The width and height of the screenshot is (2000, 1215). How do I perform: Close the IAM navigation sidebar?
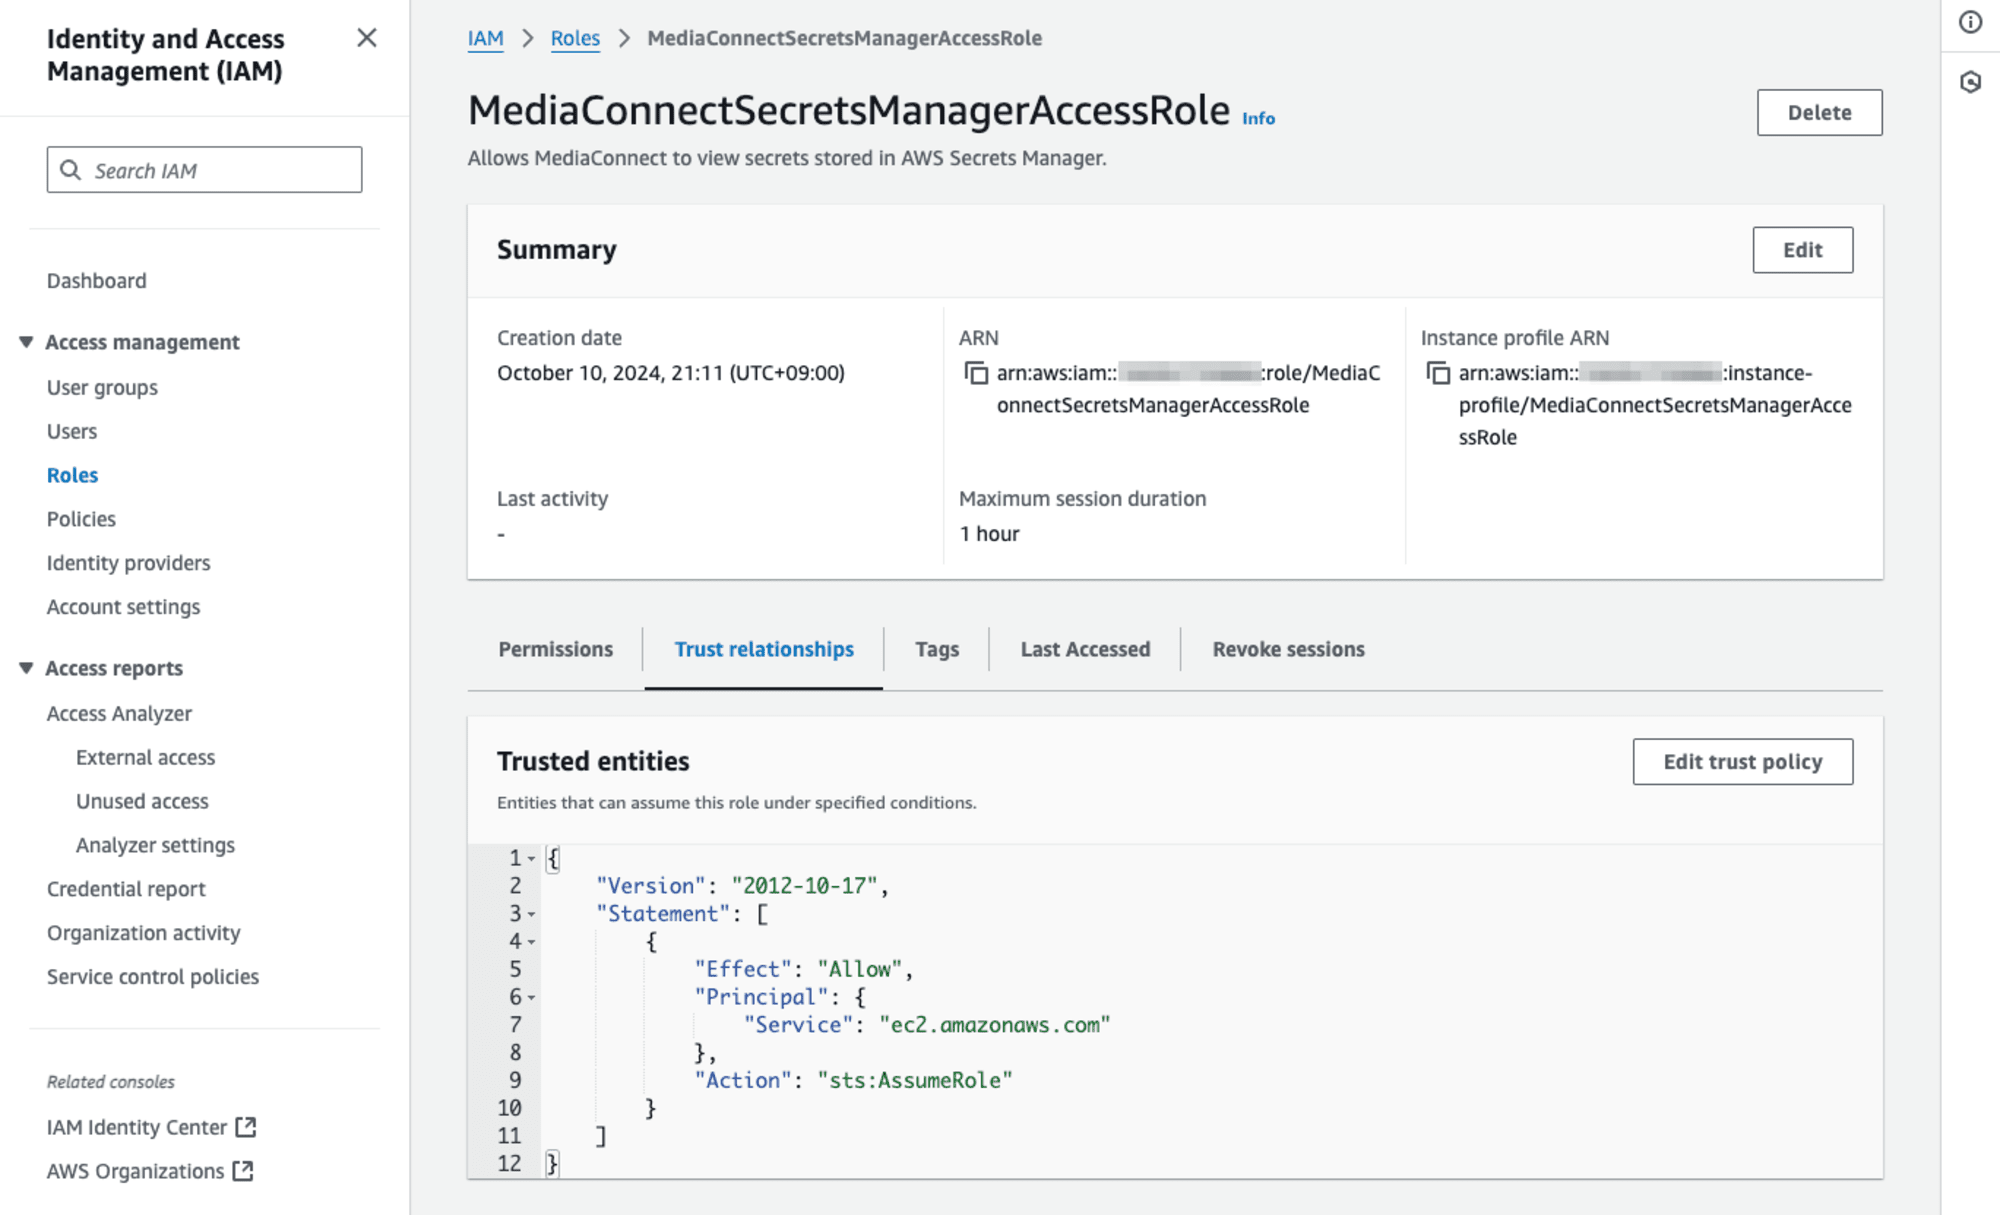point(367,38)
